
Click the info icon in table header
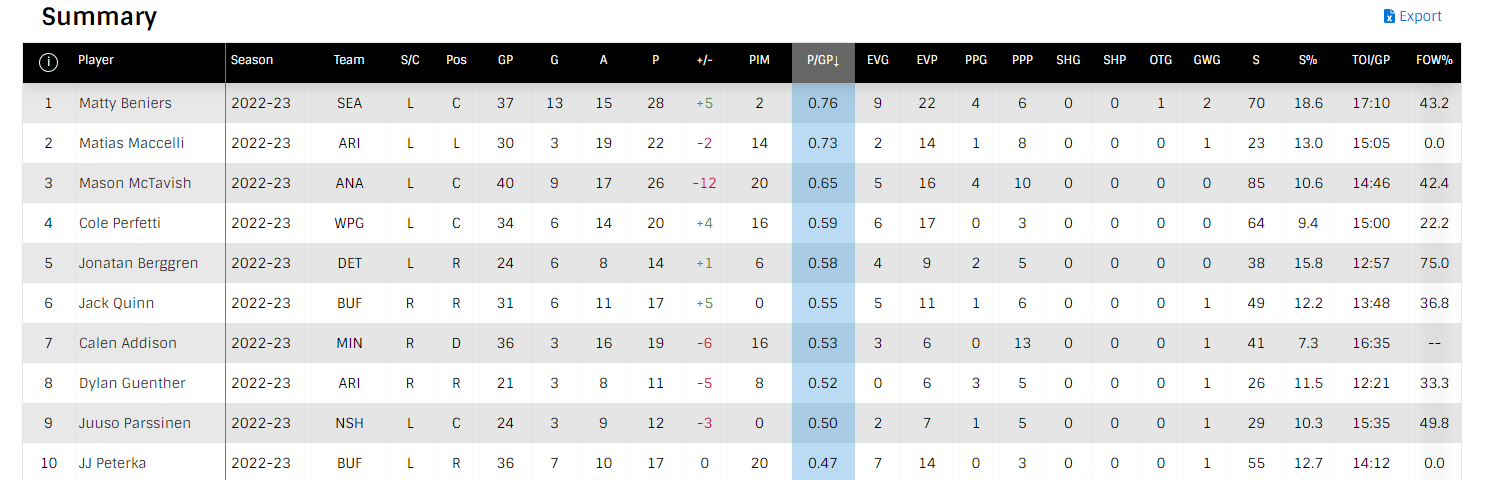coord(48,62)
